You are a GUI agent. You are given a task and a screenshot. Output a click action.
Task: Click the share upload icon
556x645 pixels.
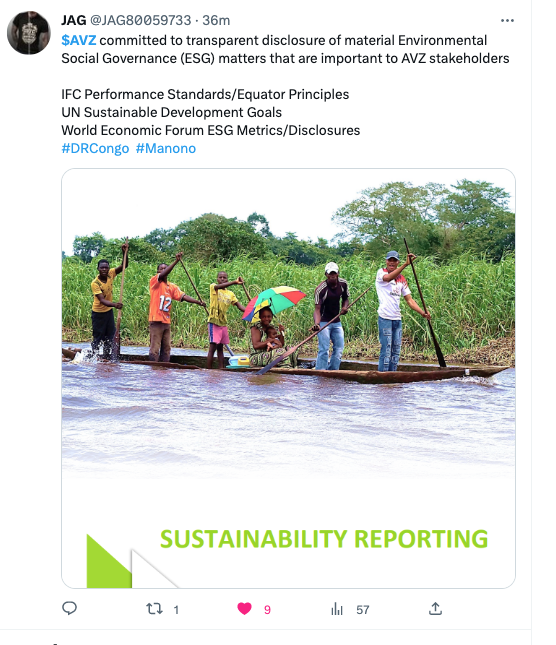tap(435, 609)
